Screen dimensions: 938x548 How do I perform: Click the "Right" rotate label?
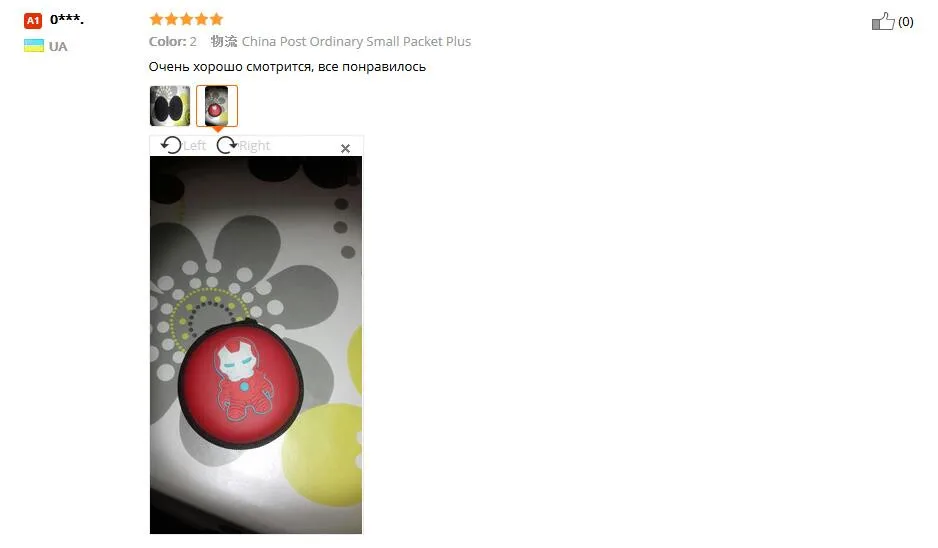click(x=254, y=145)
